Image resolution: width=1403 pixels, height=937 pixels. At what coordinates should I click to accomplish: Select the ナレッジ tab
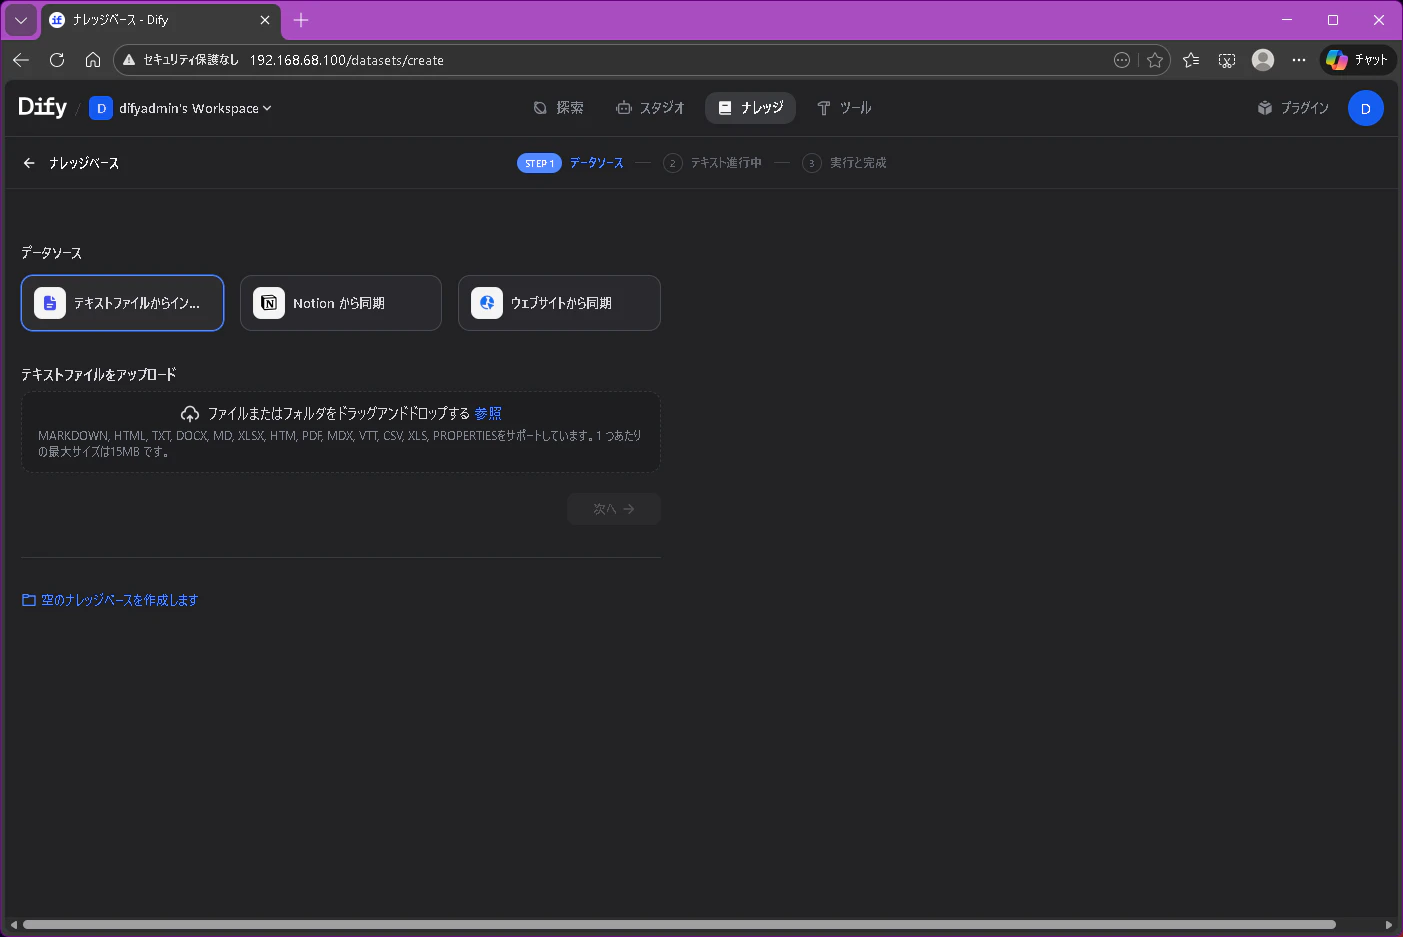750,108
